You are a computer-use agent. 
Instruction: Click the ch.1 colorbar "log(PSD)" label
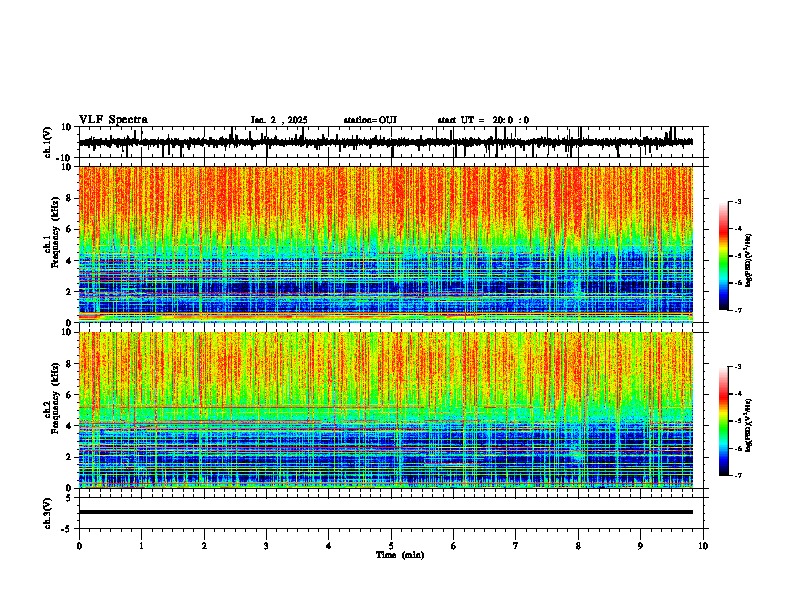point(748,260)
